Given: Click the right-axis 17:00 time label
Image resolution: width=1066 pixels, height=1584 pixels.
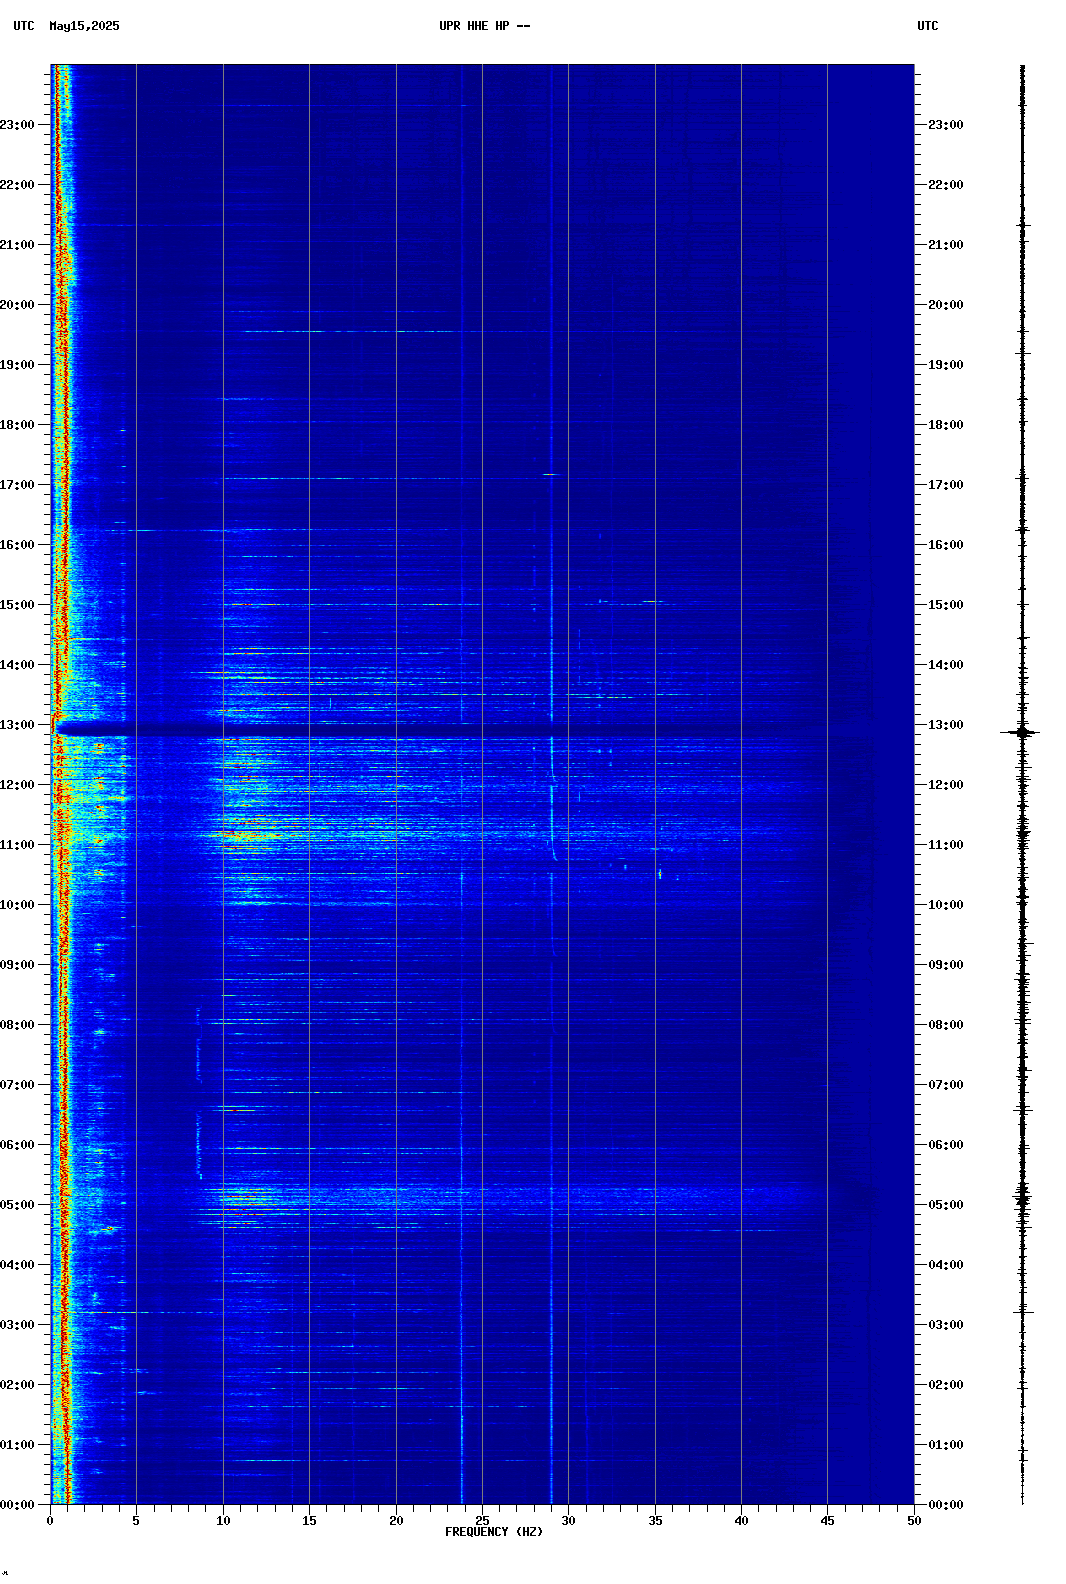Looking at the screenshot, I should (946, 485).
